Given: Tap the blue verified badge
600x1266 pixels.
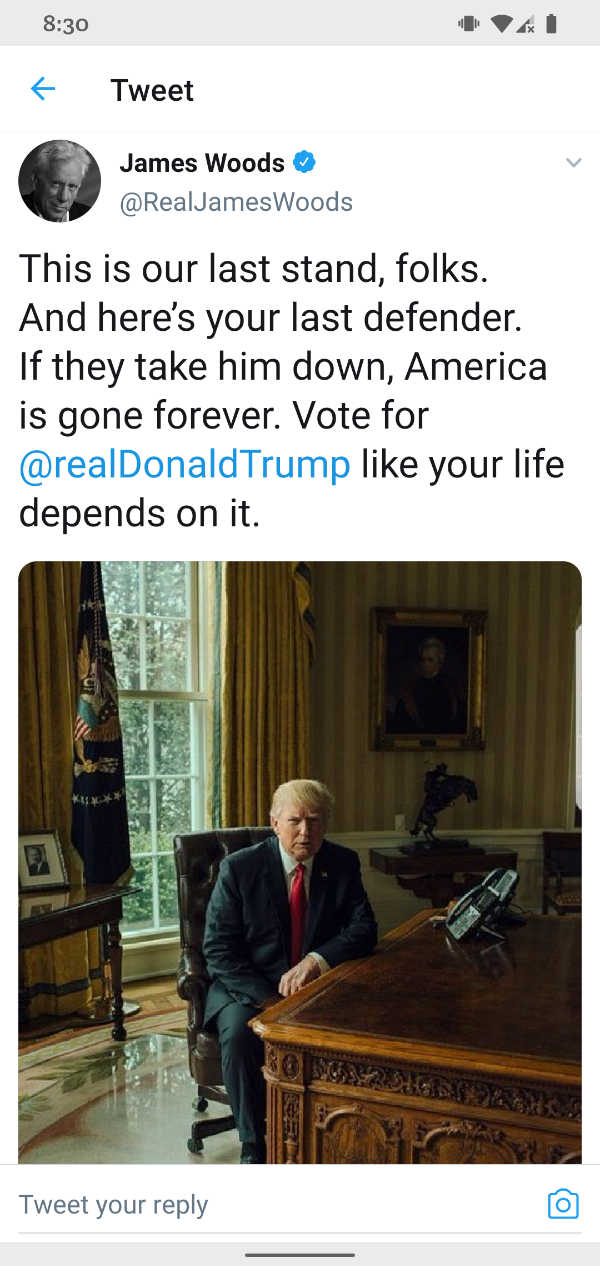Looking at the screenshot, I should point(305,161).
